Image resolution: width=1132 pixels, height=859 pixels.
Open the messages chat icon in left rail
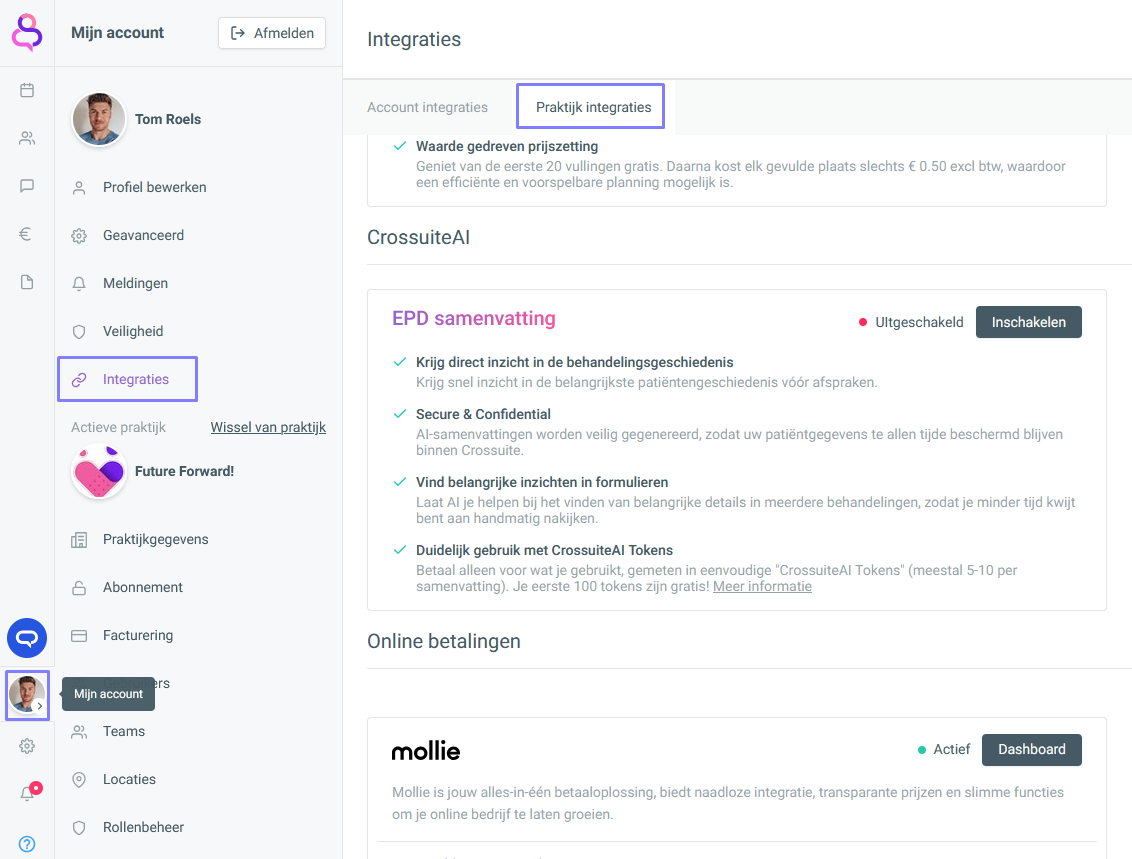(x=27, y=186)
